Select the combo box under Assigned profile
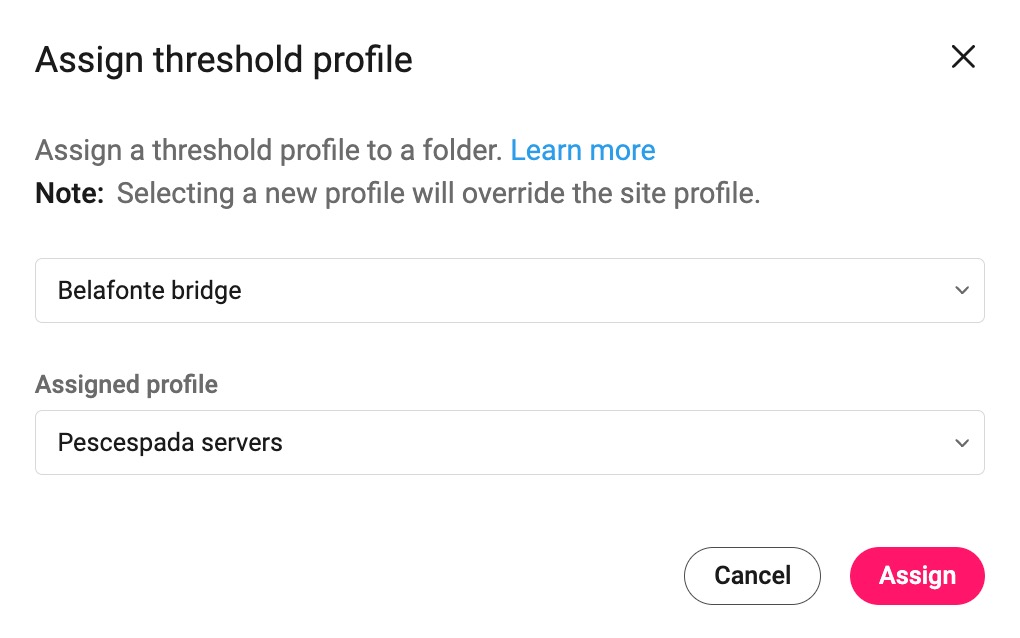Screen dimensions: 1020x638 [509, 443]
